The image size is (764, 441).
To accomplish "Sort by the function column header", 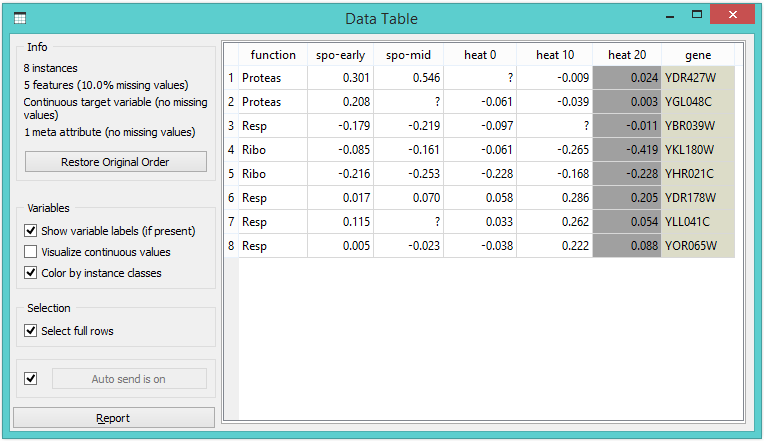I will [x=272, y=55].
